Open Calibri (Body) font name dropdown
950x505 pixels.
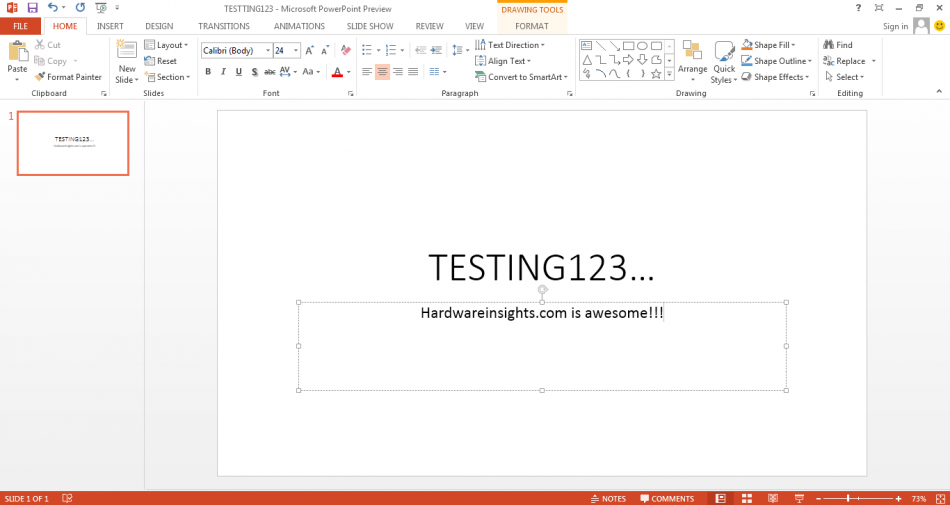(268, 51)
